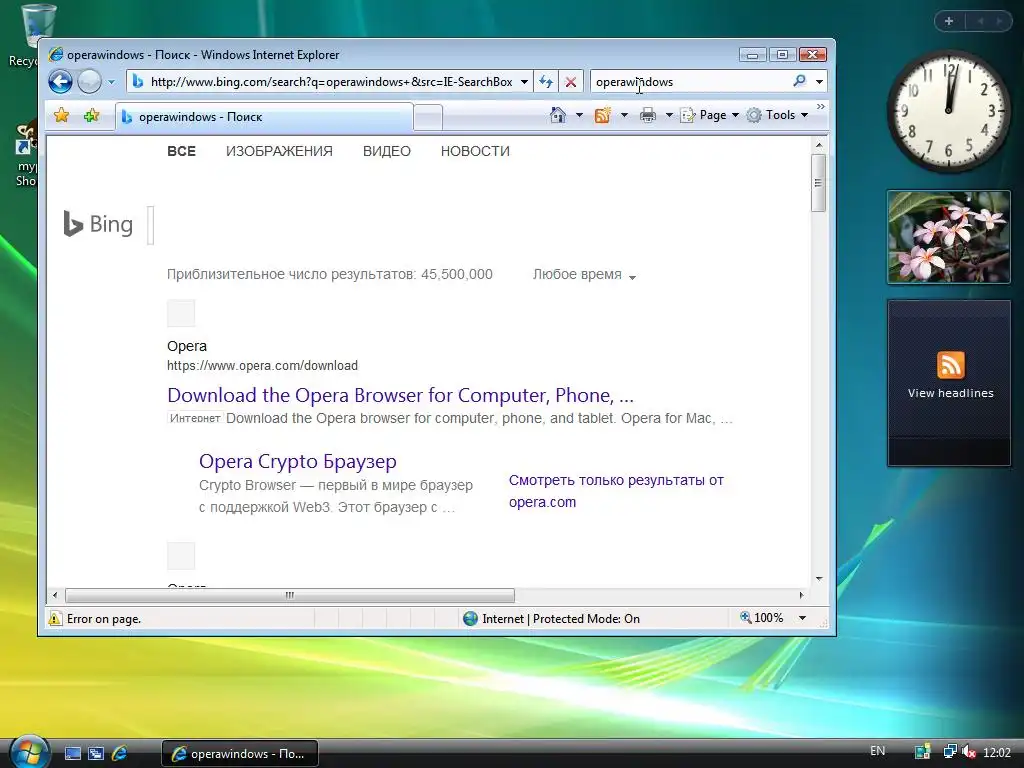Screen dimensions: 1024x768
Task: Open Download the Opera Browser result link
Action: (x=400, y=395)
